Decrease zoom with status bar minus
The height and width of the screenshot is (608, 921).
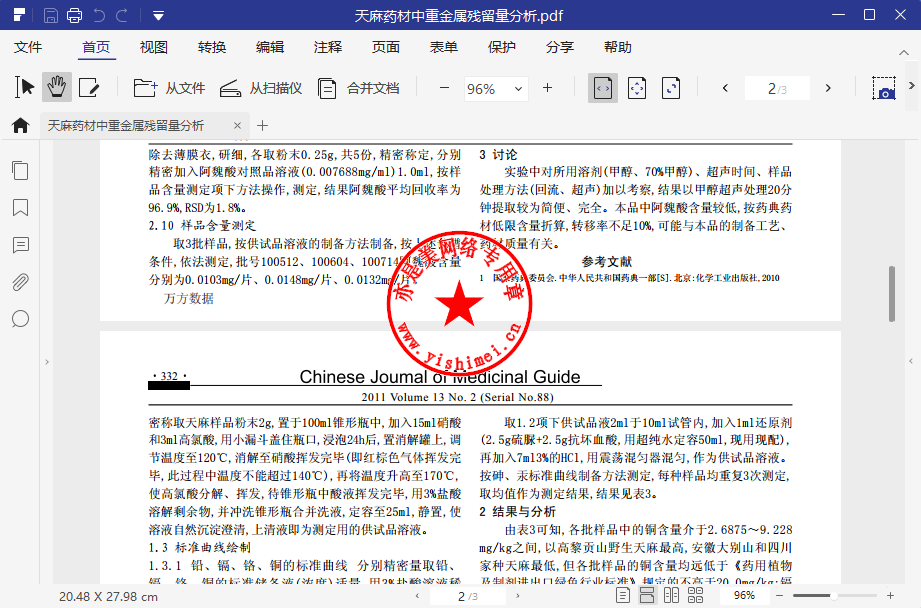(x=780, y=596)
